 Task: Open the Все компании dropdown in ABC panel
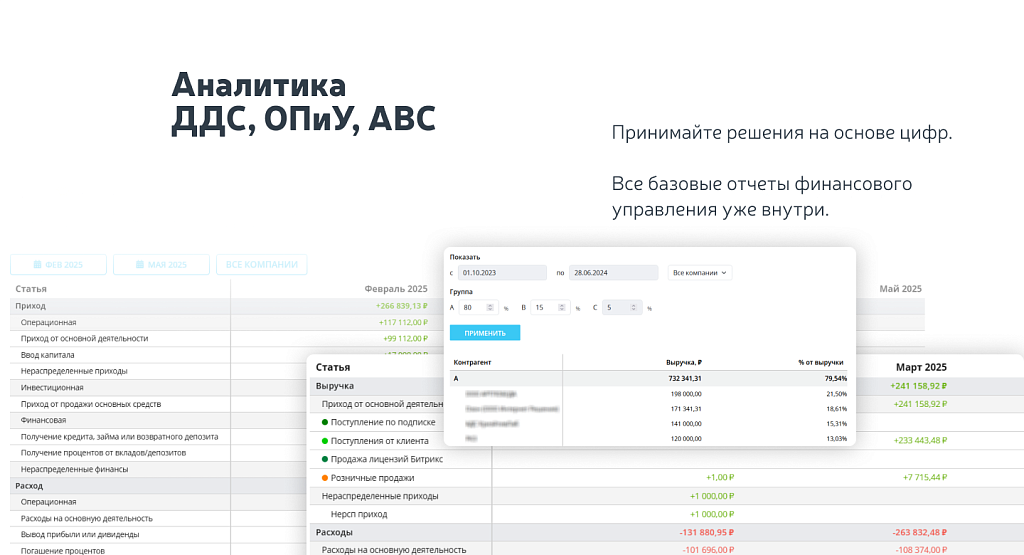click(x=700, y=272)
